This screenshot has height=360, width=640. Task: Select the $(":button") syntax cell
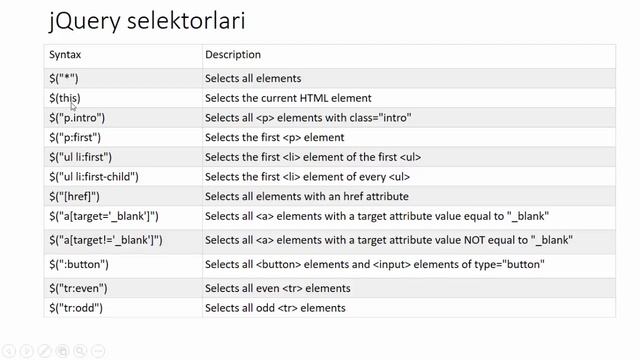123,266
